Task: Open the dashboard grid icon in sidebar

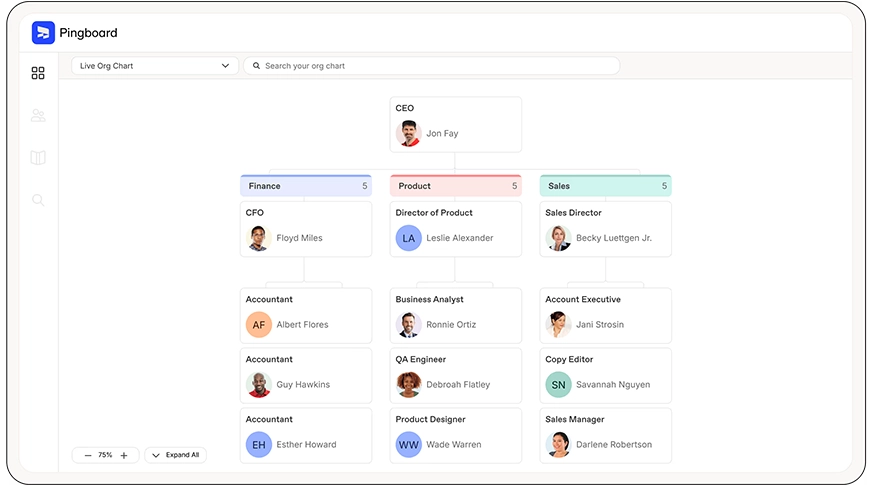Action: [38, 73]
